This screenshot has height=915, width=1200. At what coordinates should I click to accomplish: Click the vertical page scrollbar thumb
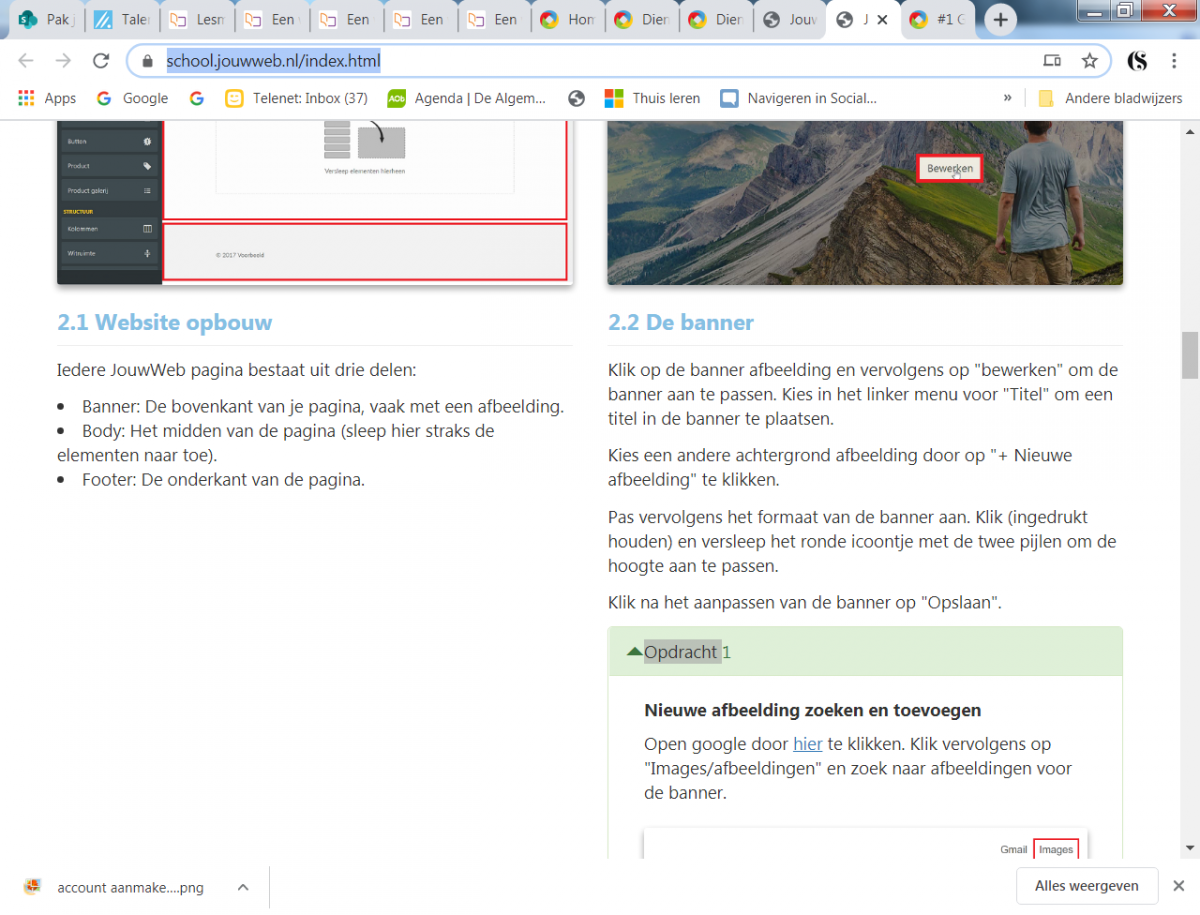pyautogui.click(x=1189, y=355)
